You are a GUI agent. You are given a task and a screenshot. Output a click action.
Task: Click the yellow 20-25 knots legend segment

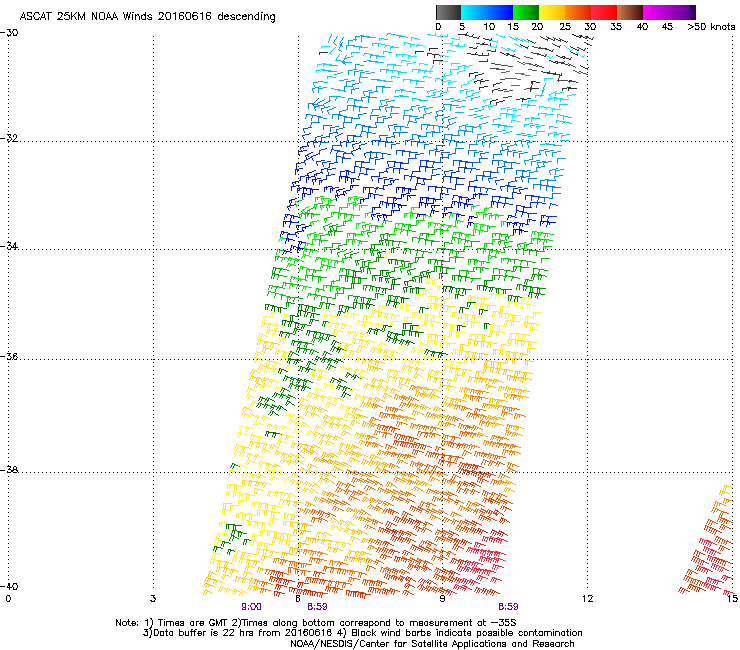point(552,12)
